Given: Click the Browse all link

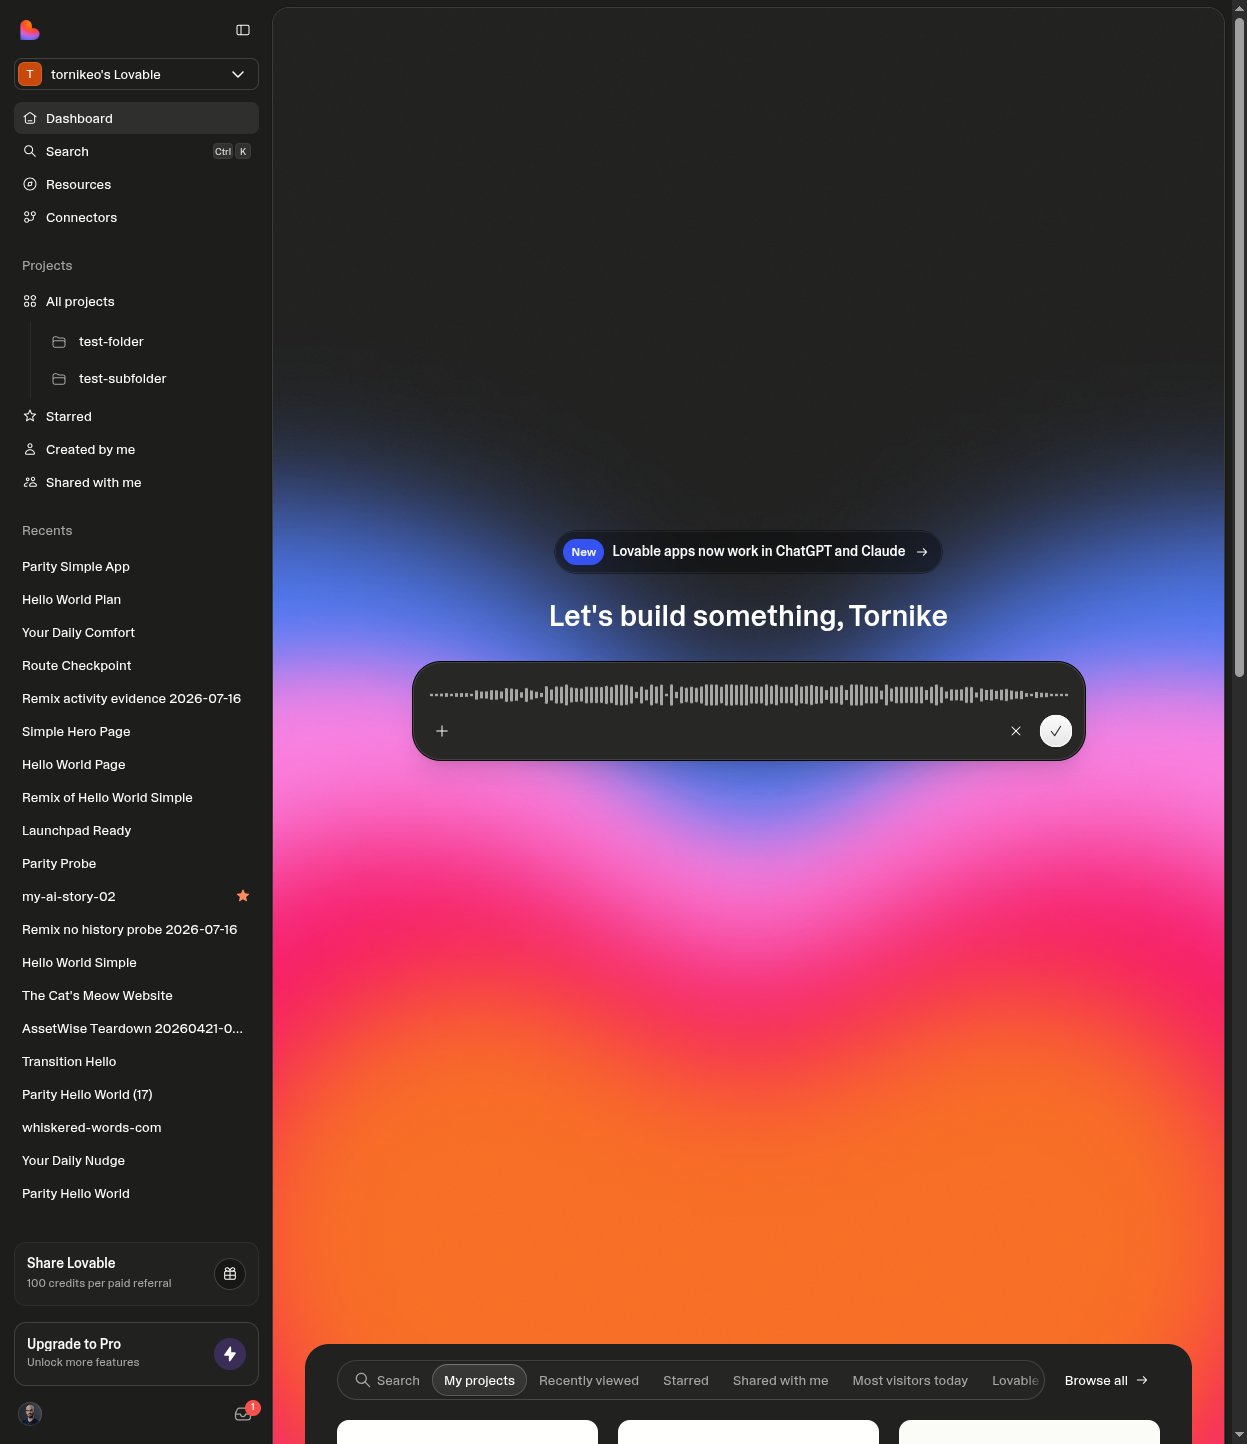Looking at the screenshot, I should pyautogui.click(x=1106, y=1380).
